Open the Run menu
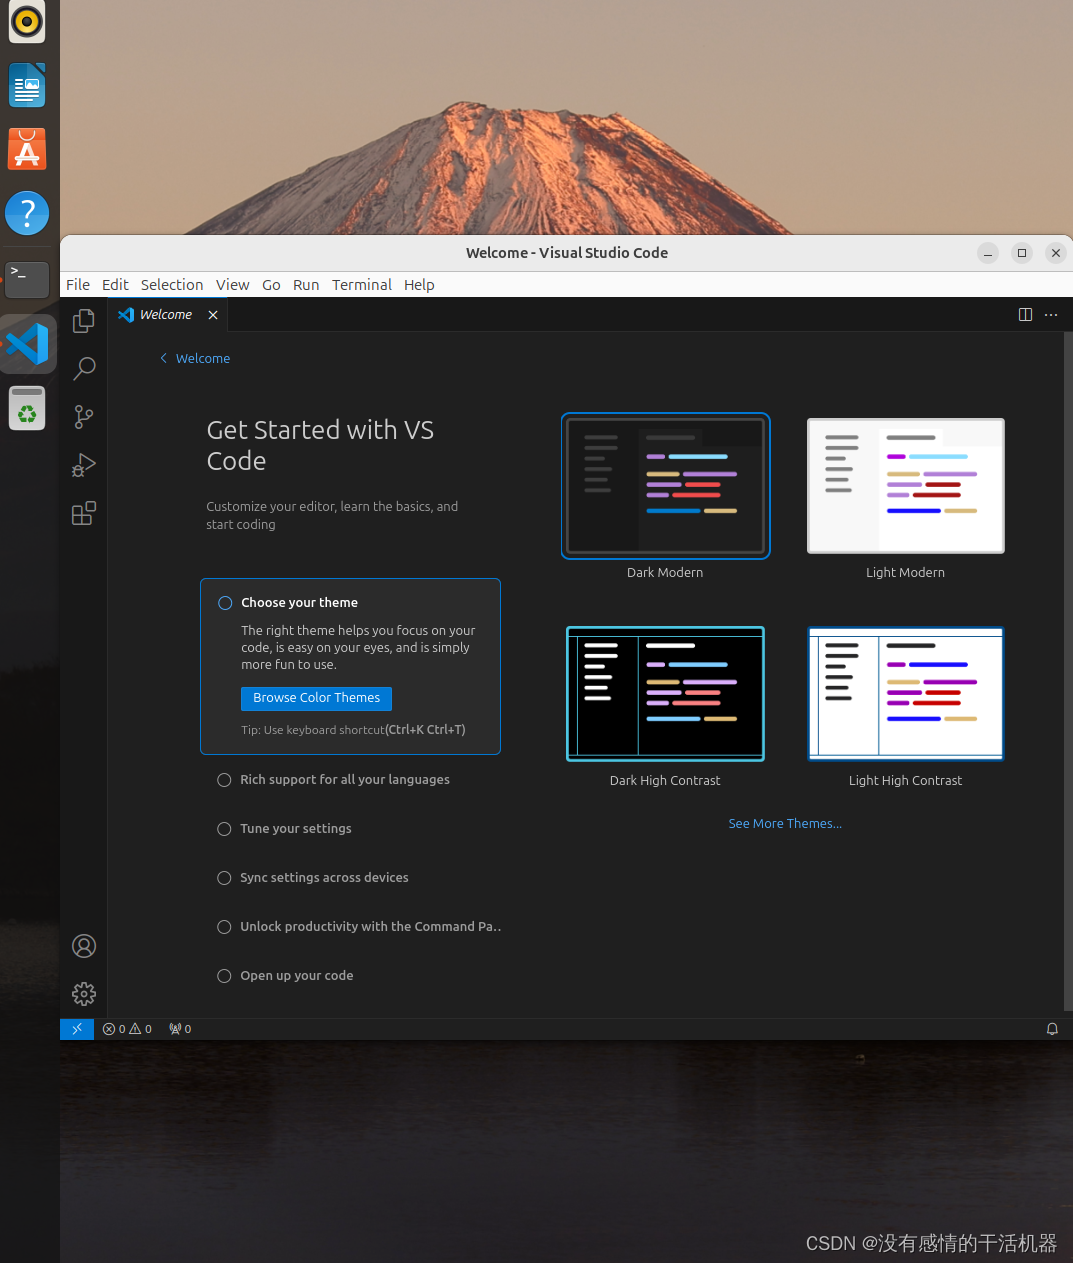1073x1263 pixels. click(x=306, y=285)
